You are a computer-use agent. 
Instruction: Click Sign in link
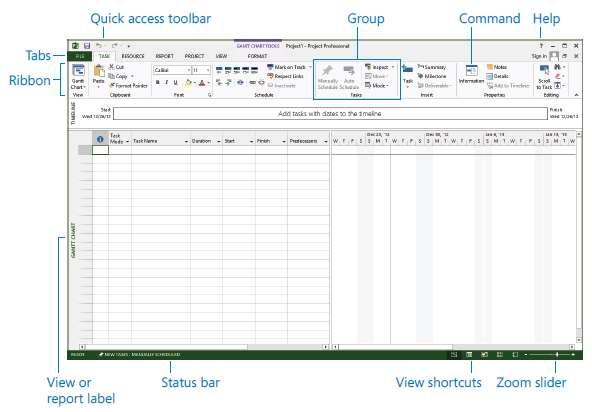coord(539,56)
